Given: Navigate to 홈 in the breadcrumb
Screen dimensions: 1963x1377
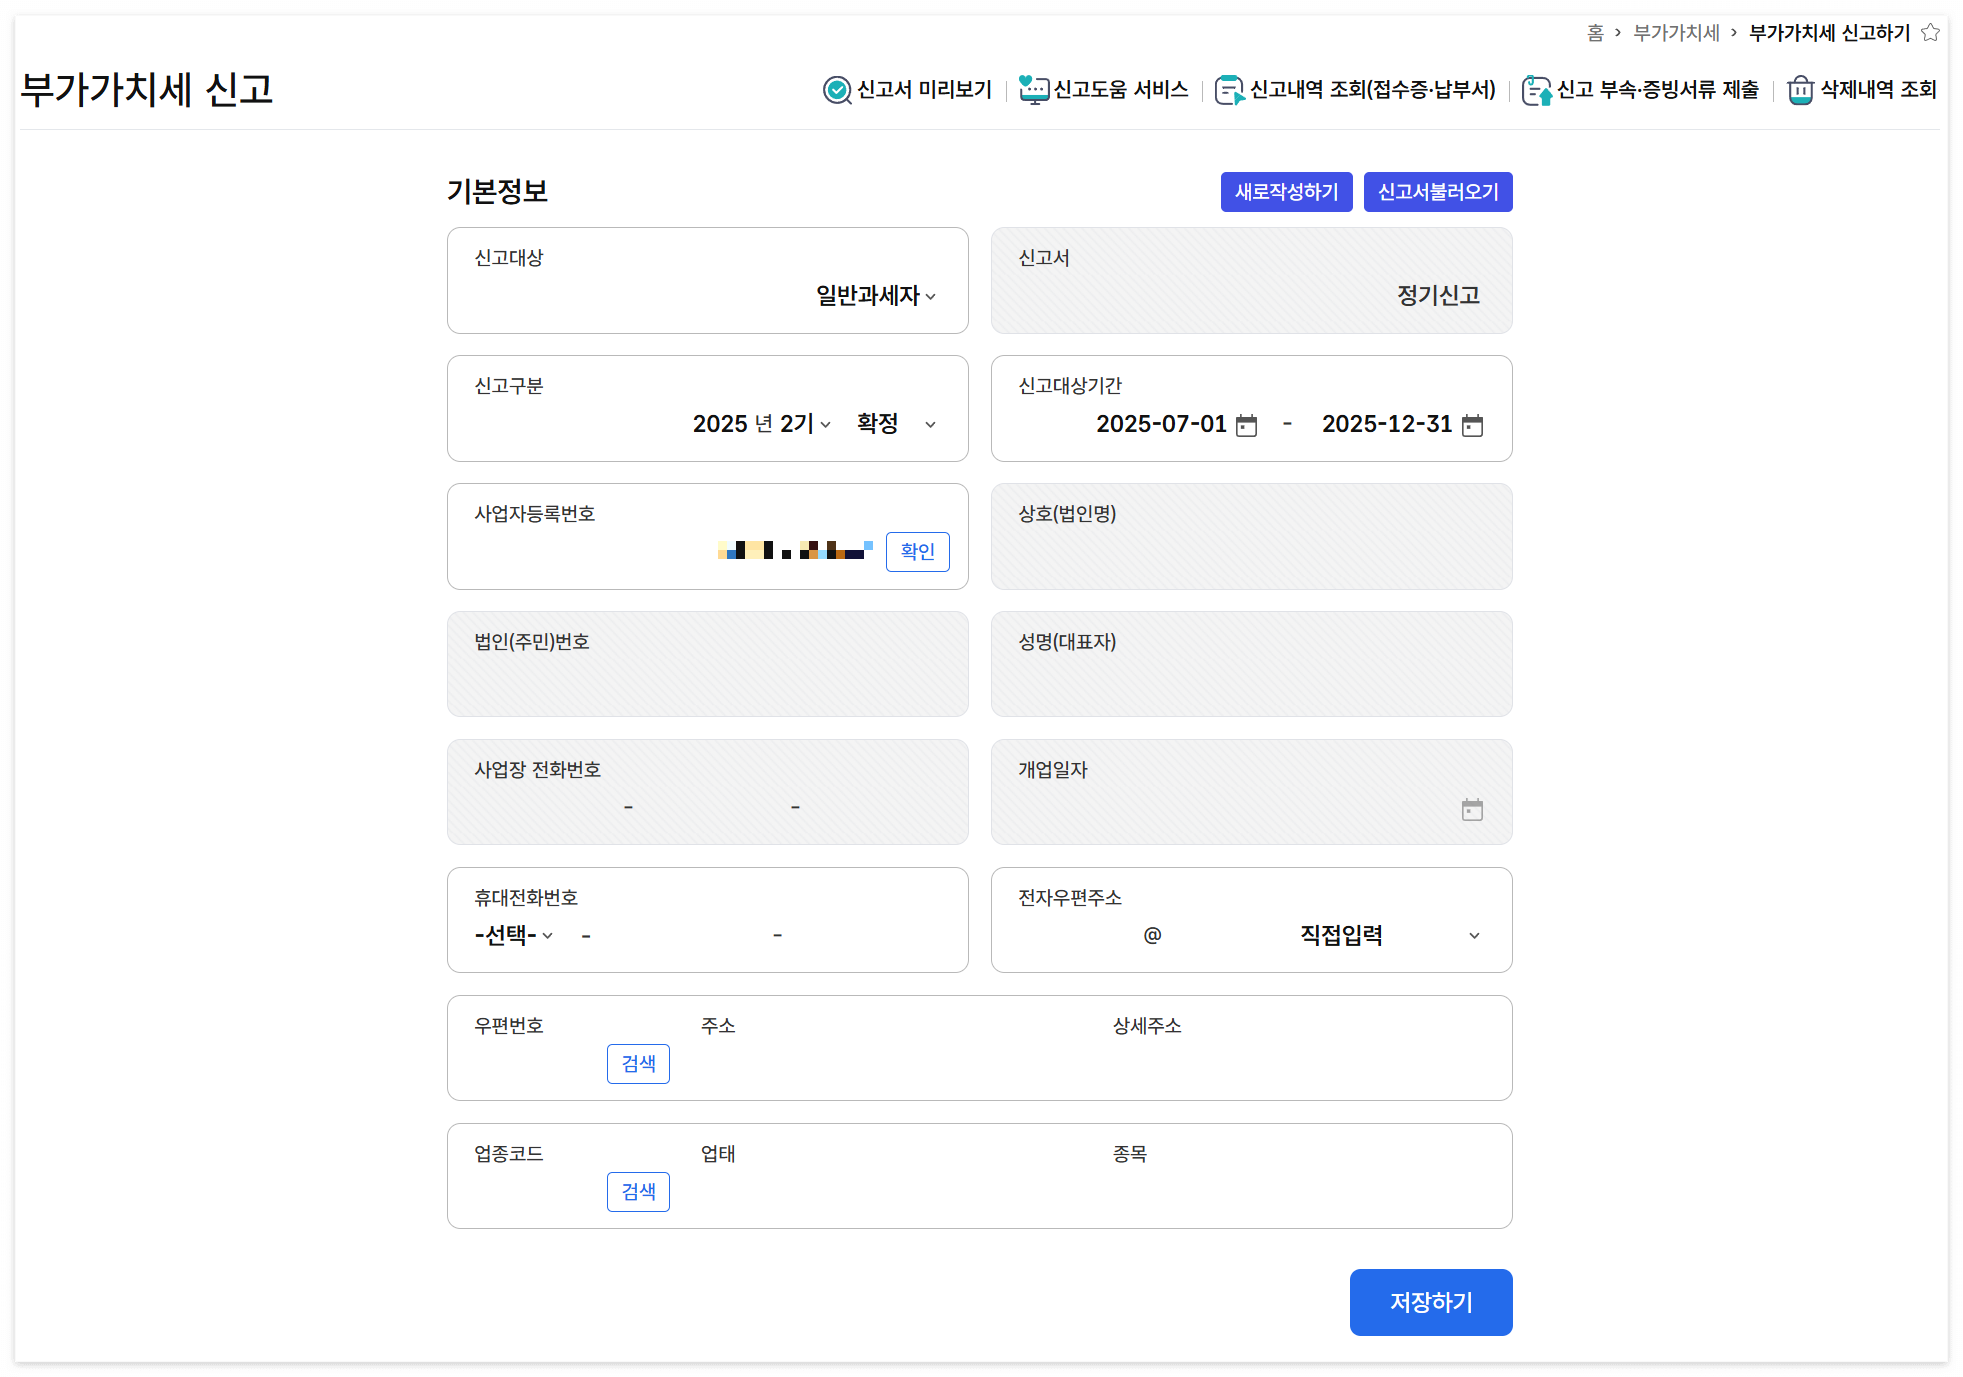Looking at the screenshot, I should (x=1596, y=32).
